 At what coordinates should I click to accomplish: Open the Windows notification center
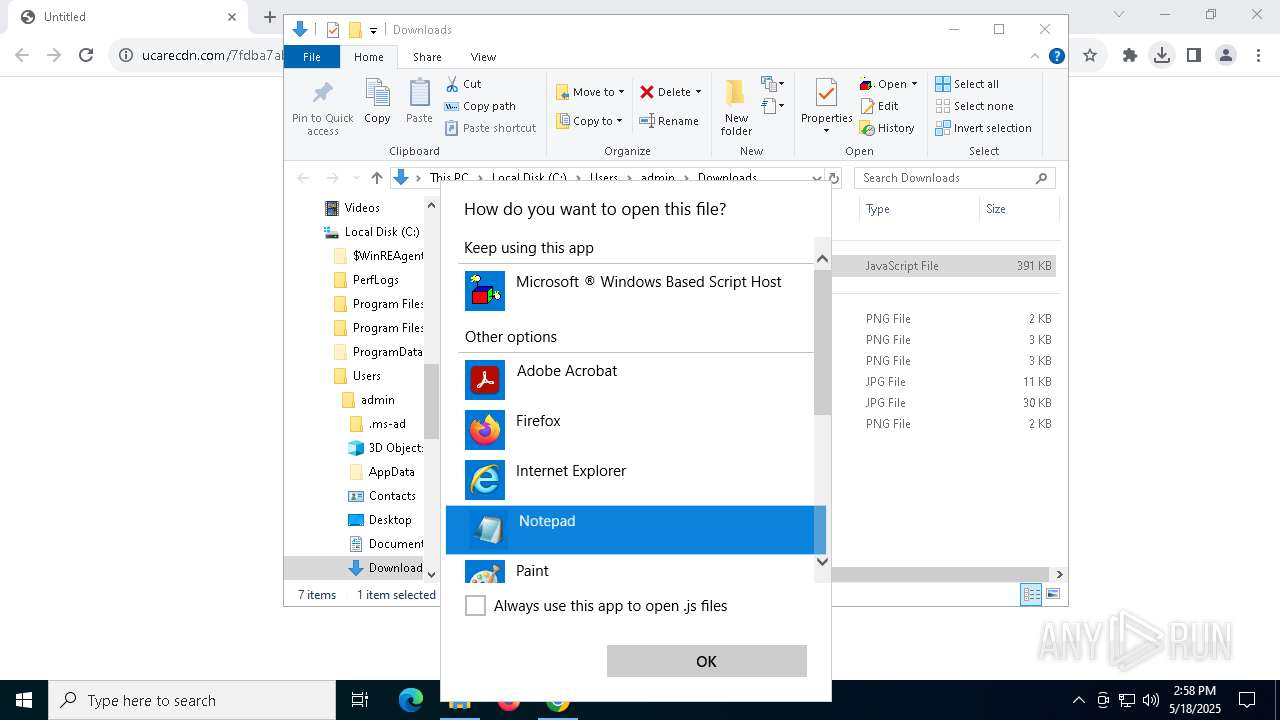[x=1247, y=700]
